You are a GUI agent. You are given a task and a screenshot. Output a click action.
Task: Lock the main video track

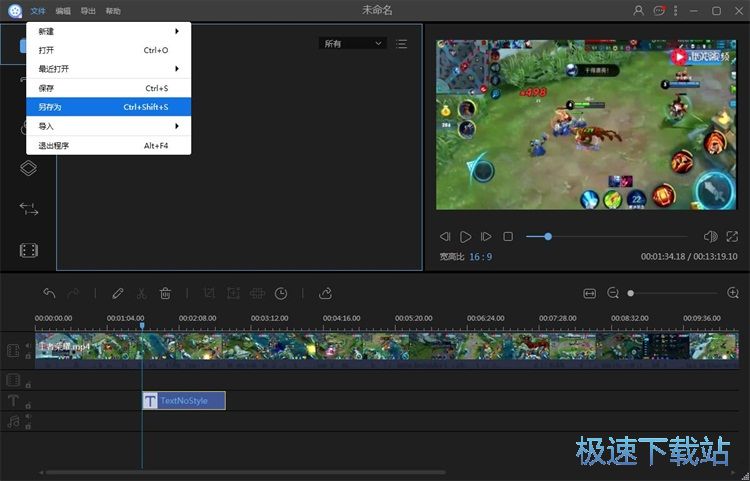click(28, 356)
